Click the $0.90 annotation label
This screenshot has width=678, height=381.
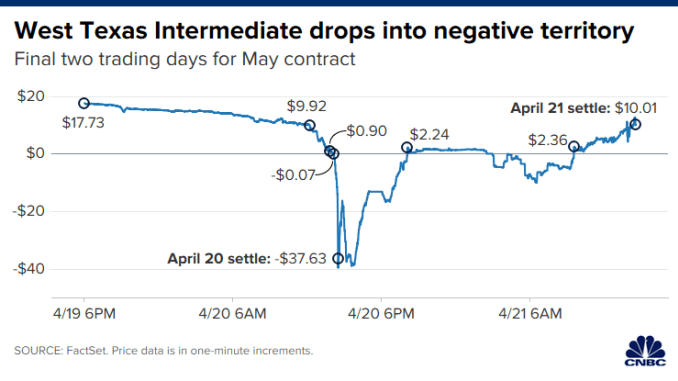[x=367, y=131]
